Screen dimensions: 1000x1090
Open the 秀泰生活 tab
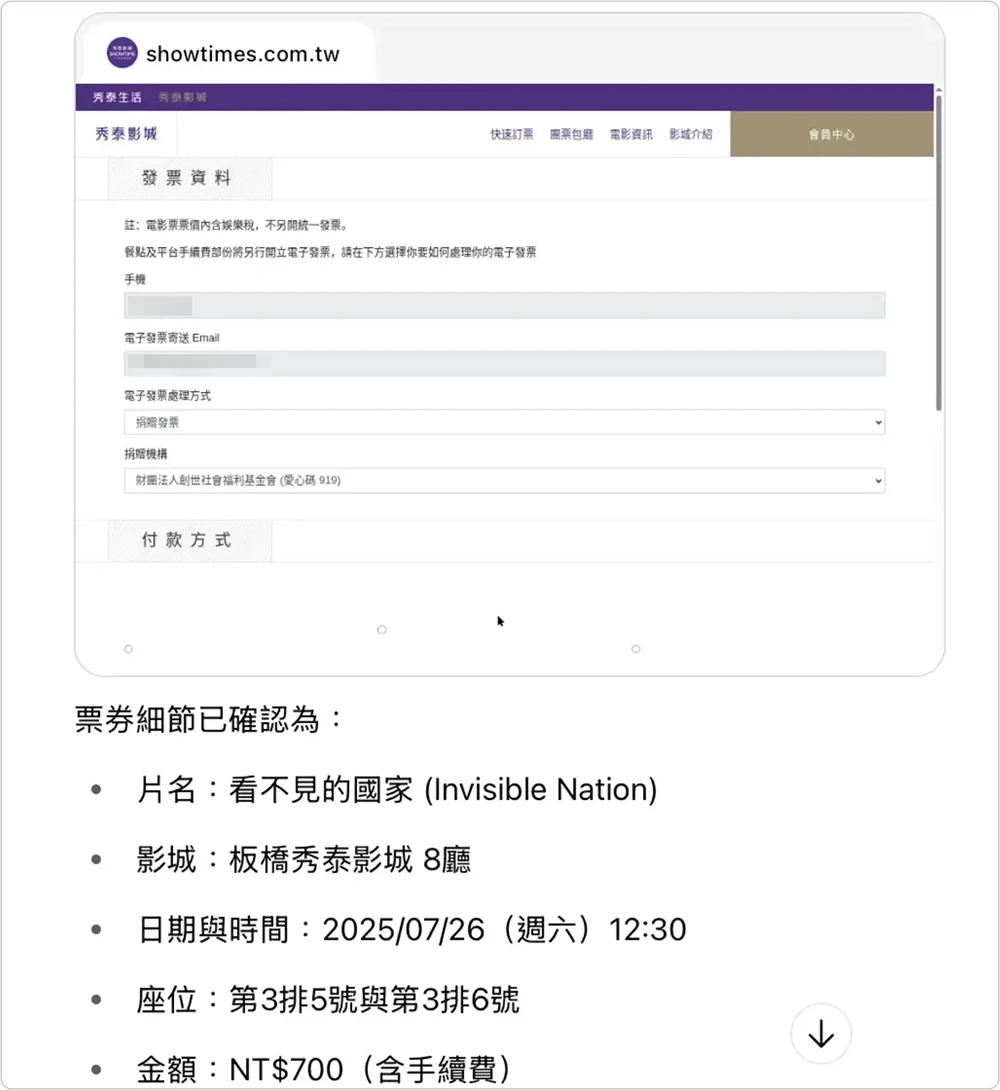tap(117, 97)
